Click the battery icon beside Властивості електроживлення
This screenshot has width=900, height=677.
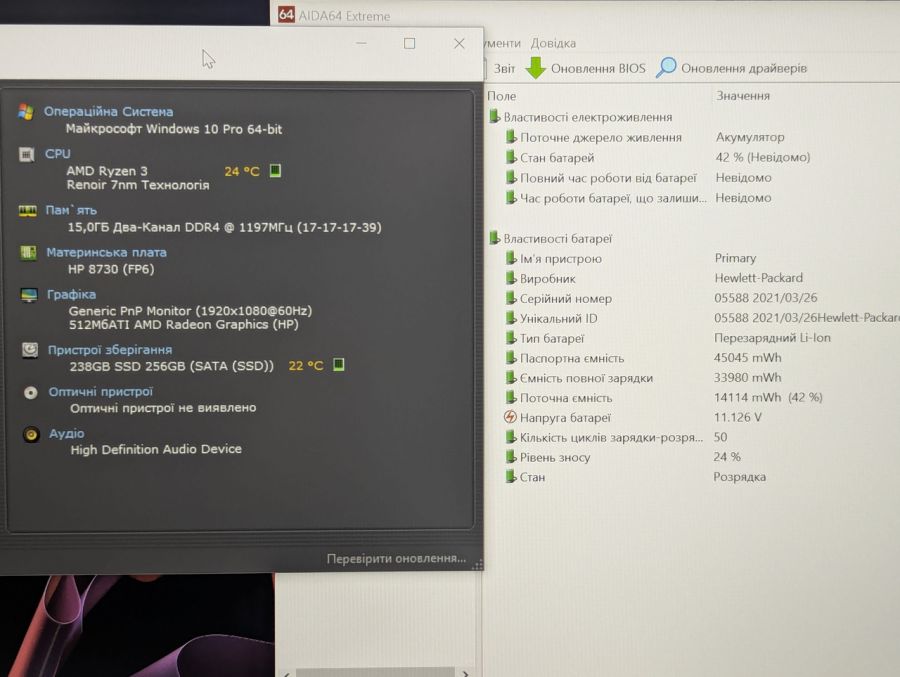pos(494,117)
